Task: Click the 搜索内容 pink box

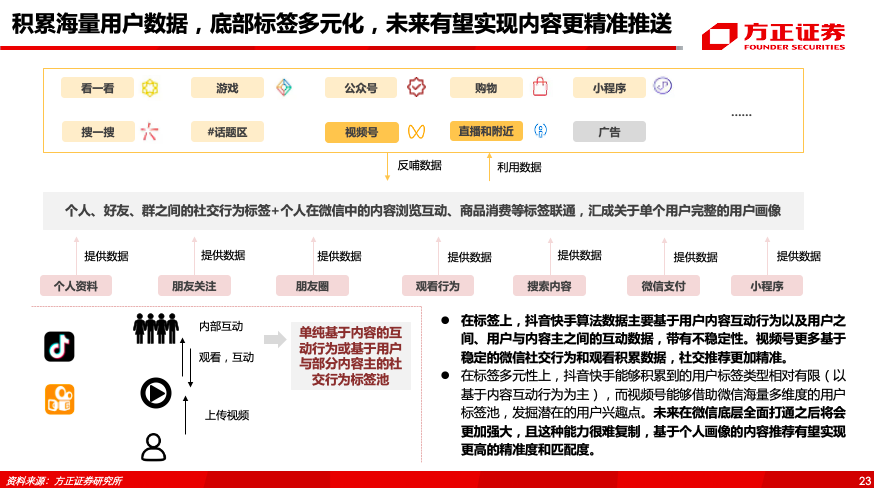Action: tap(549, 286)
